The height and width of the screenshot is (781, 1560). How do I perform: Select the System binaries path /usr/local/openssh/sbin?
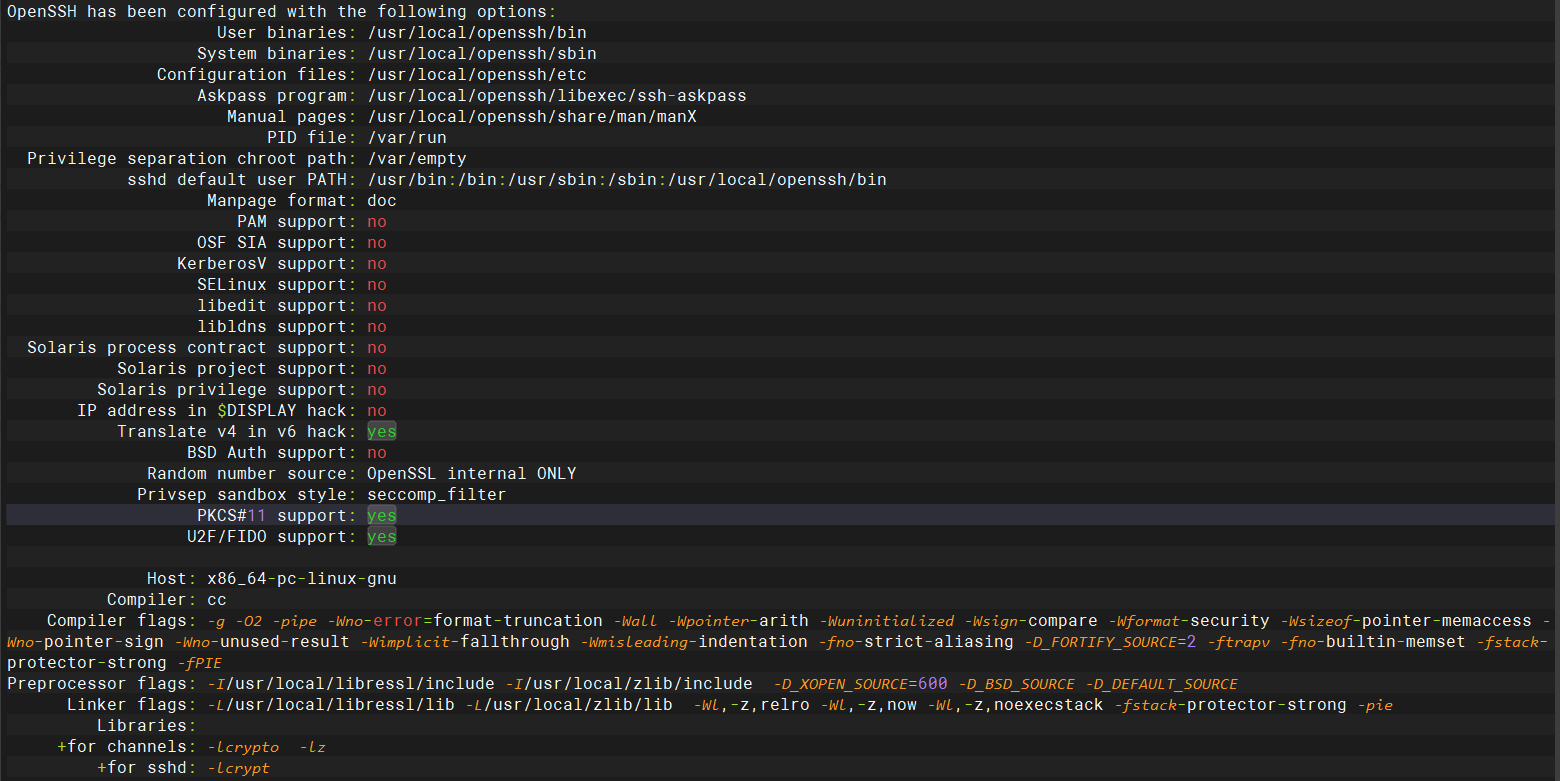click(482, 54)
